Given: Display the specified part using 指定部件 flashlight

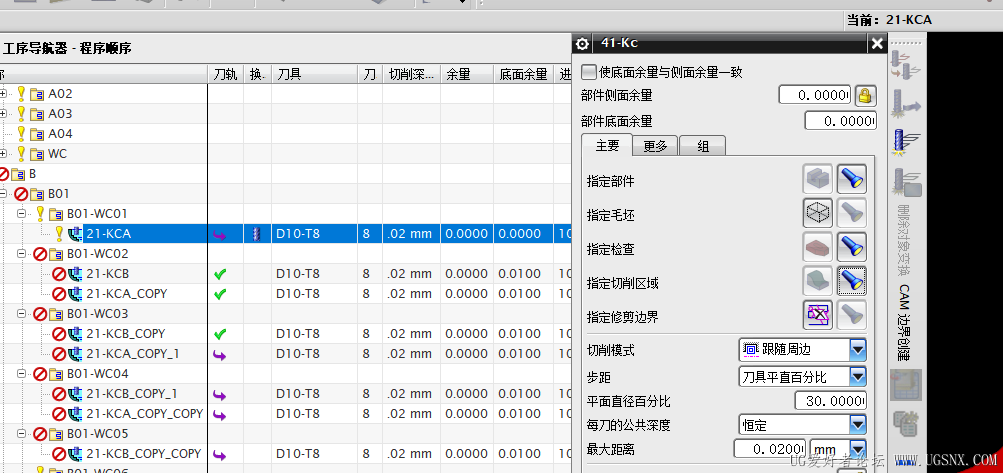Looking at the screenshot, I should coord(851,179).
